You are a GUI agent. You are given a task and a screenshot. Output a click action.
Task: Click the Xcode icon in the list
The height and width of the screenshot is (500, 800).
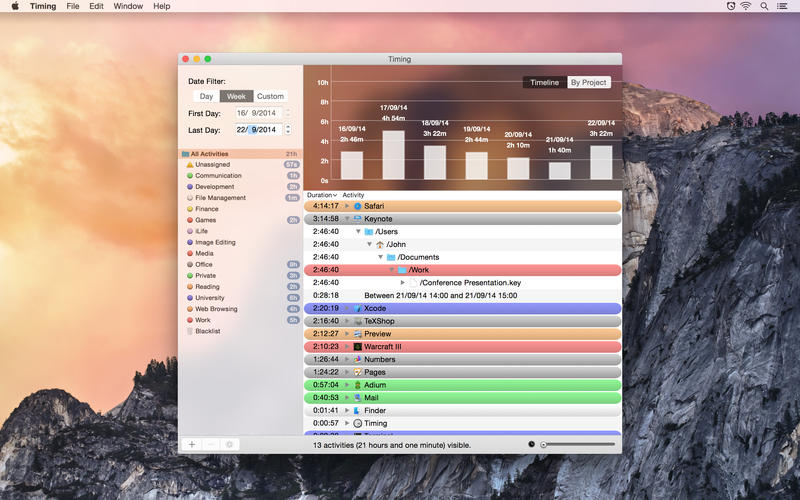click(358, 308)
